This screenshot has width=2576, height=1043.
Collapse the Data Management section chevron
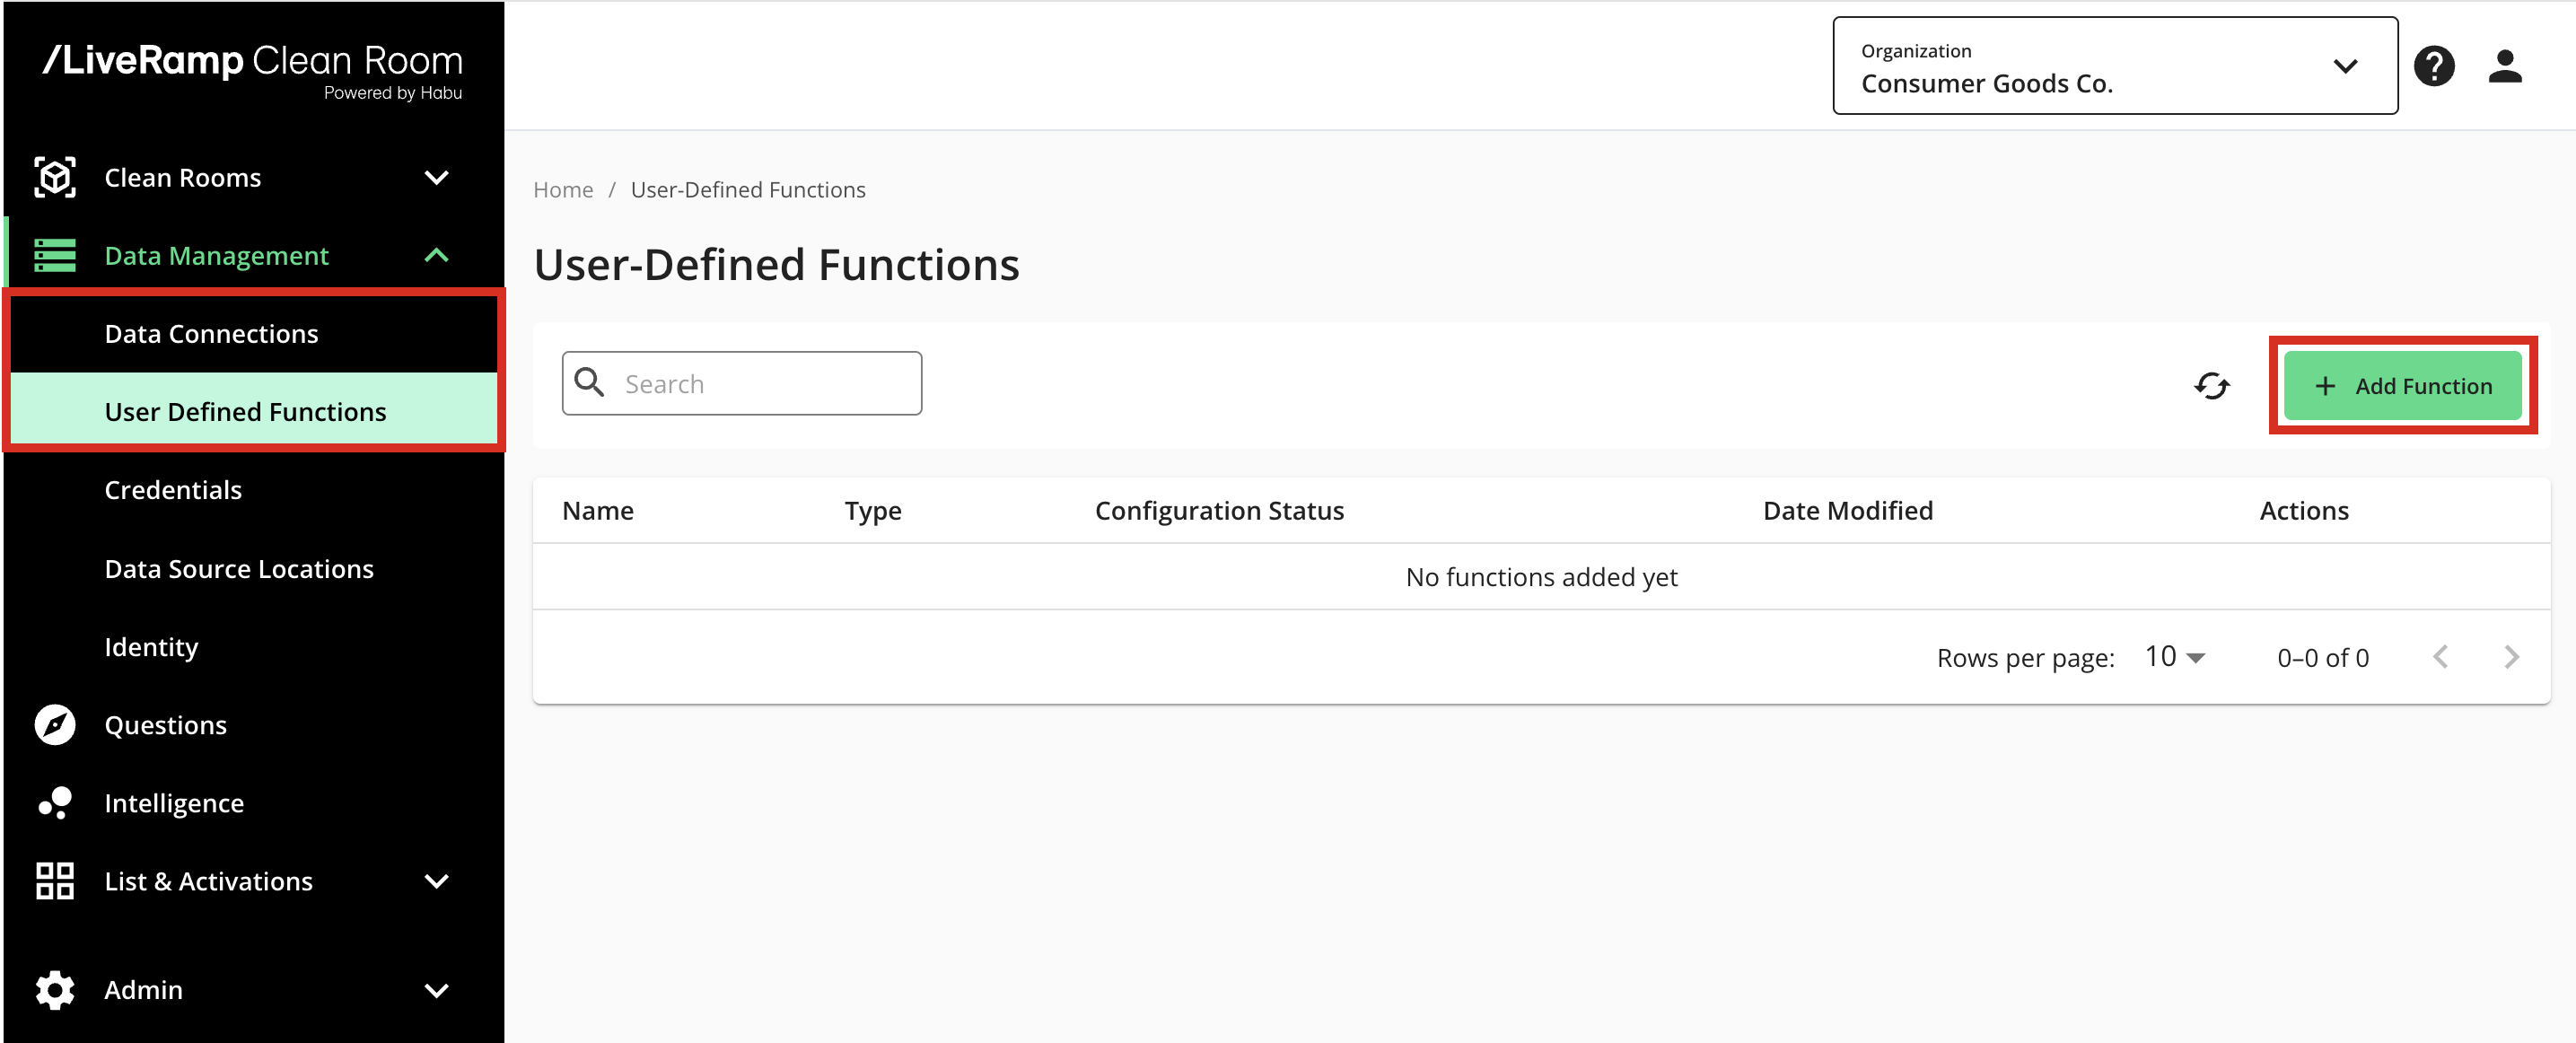point(436,255)
